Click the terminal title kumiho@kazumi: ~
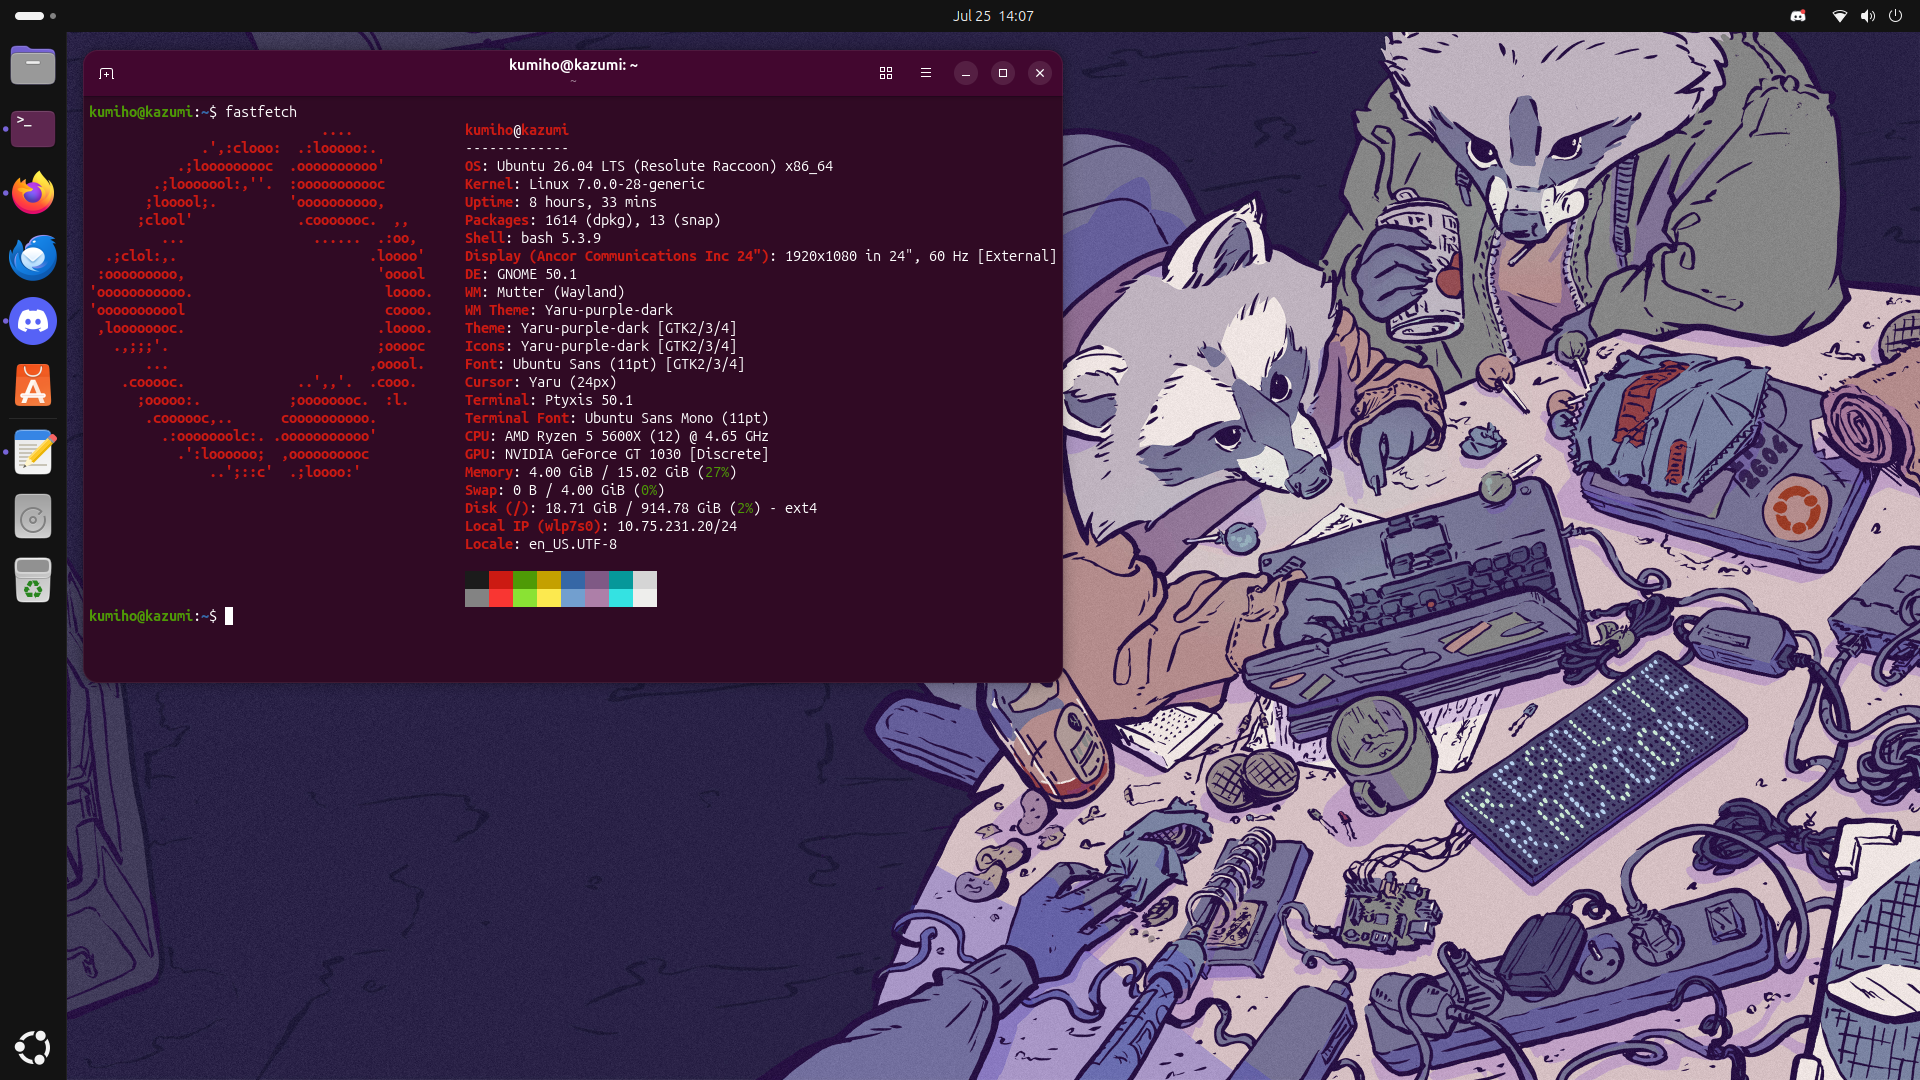 (573, 65)
